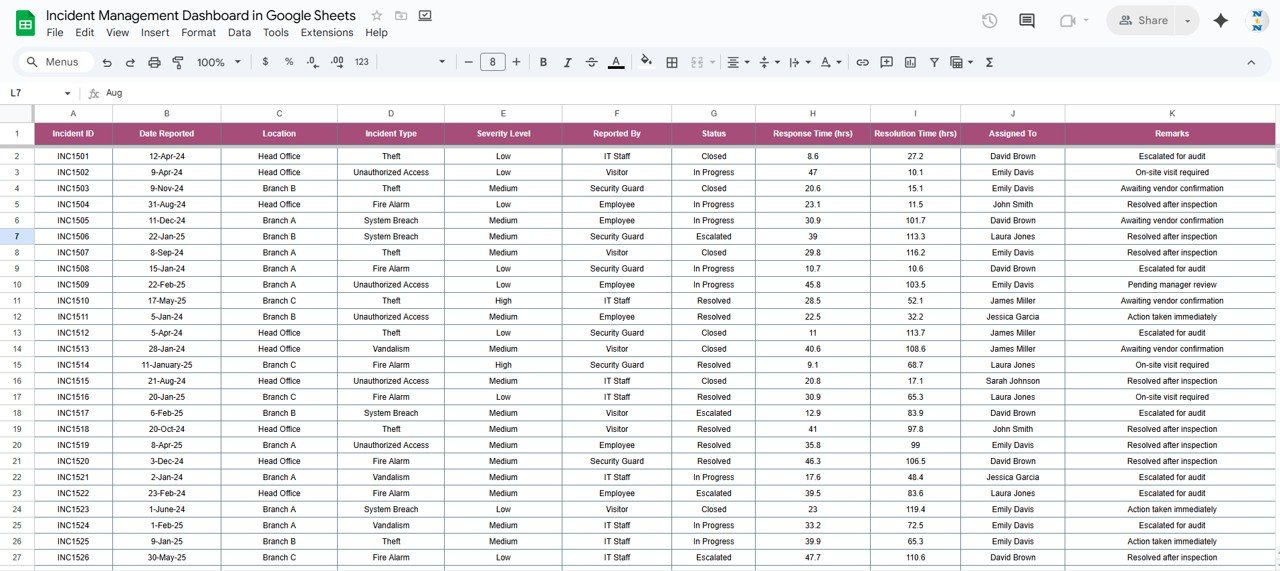The width and height of the screenshot is (1280, 571).
Task: Click the Create a filter icon
Action: click(934, 62)
